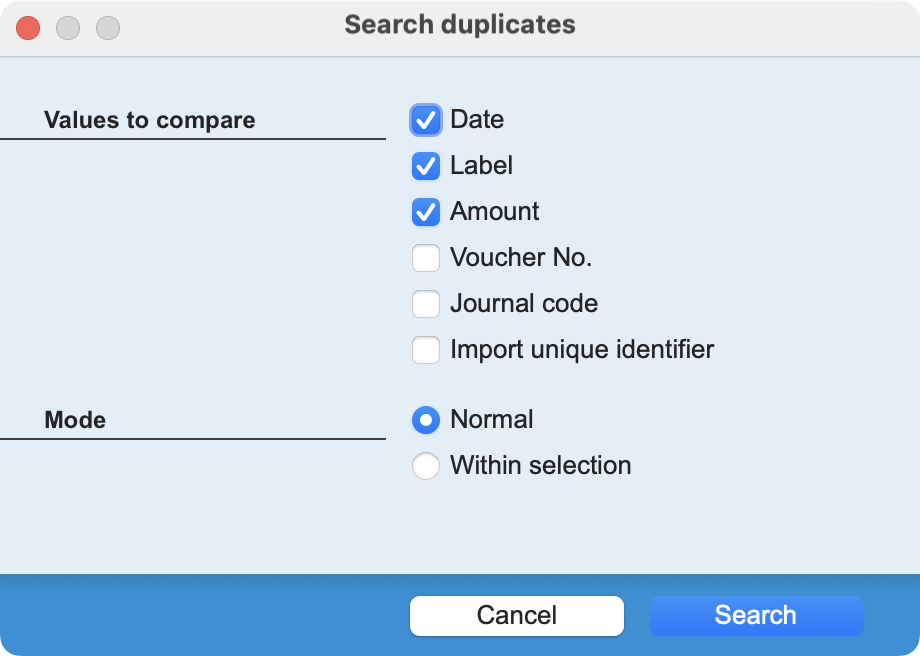Click the 'Mode' section heading
Screen dimensions: 920x656
click(x=75, y=420)
